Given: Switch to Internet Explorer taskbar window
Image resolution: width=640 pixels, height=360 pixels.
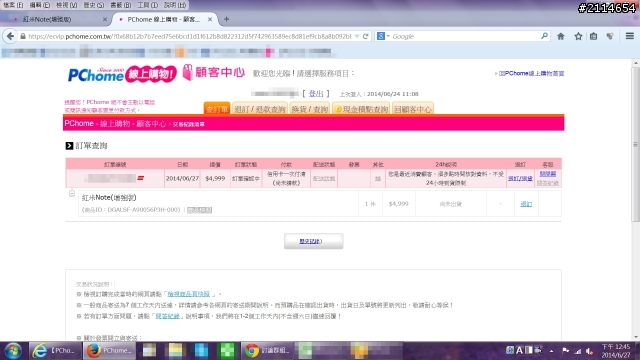Looking at the screenshot, I should 55,351.
